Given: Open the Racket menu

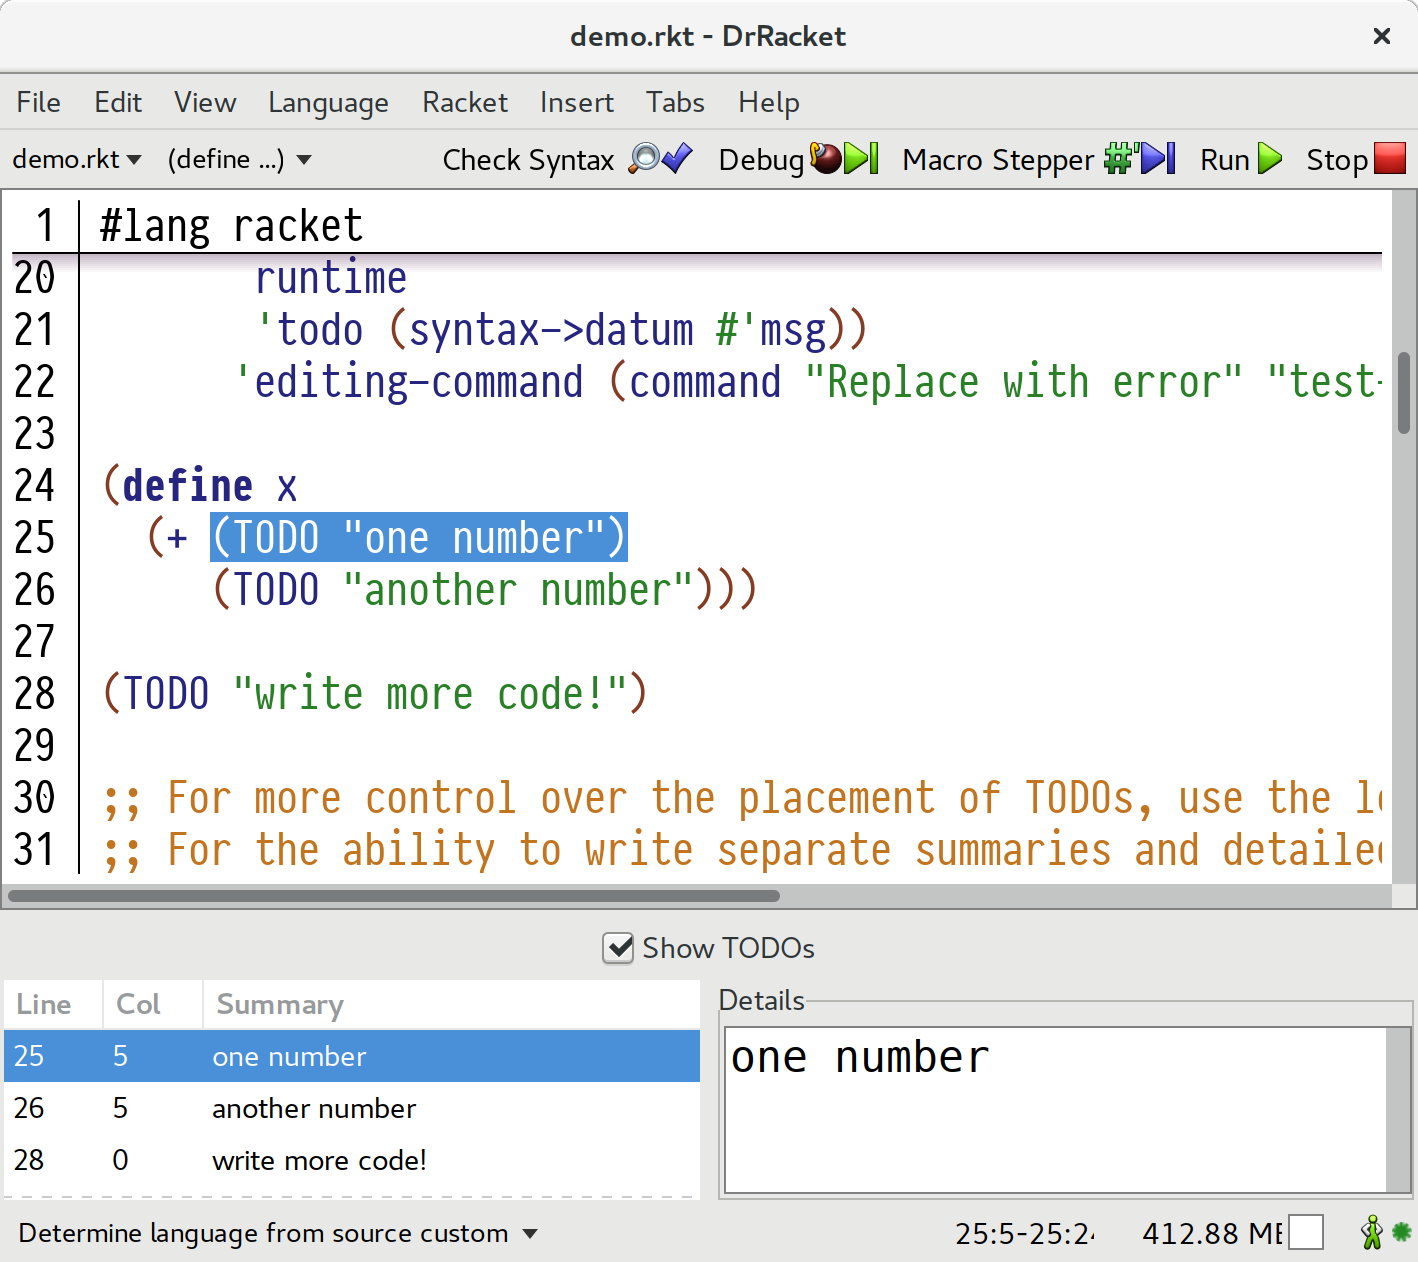Looking at the screenshot, I should [x=464, y=102].
